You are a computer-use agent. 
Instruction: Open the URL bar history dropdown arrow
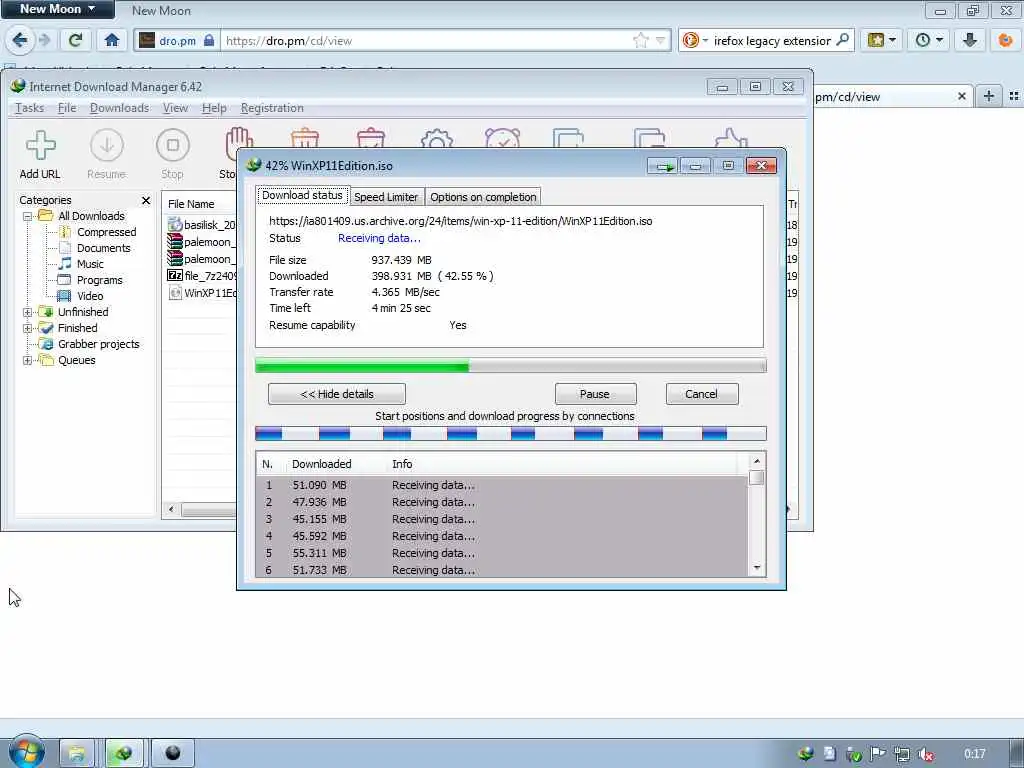(660, 40)
